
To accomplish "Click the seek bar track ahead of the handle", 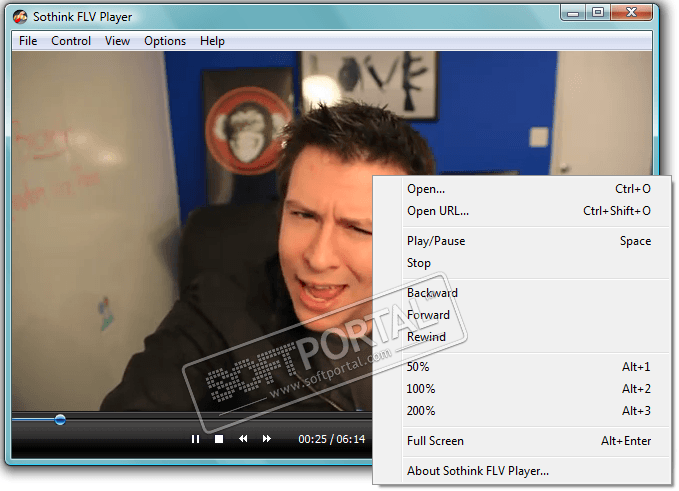I will pos(217,419).
